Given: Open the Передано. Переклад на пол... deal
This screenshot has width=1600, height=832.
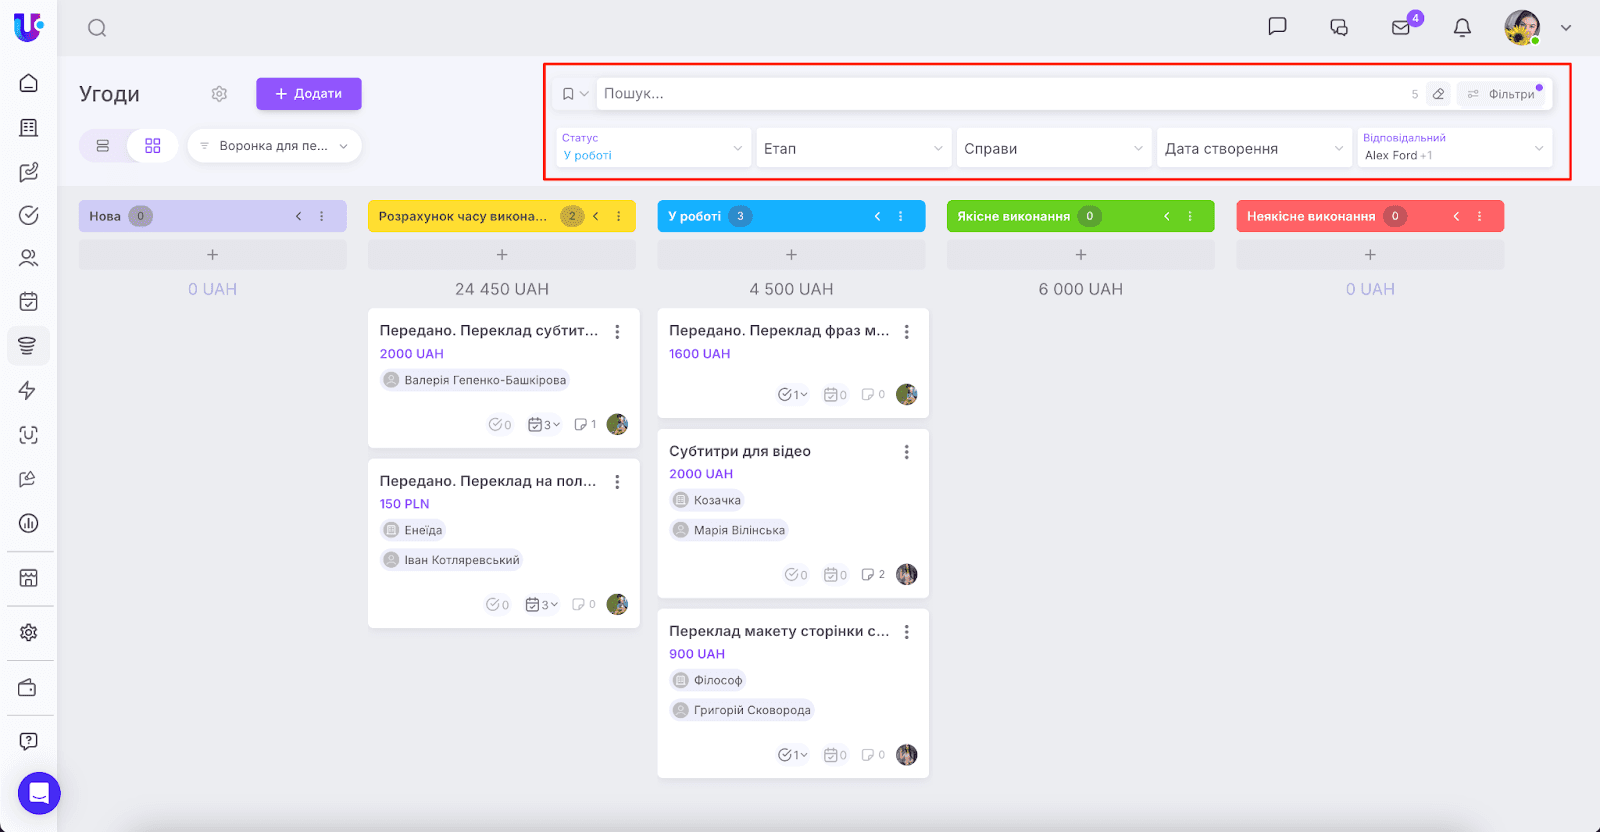Looking at the screenshot, I should (488, 481).
